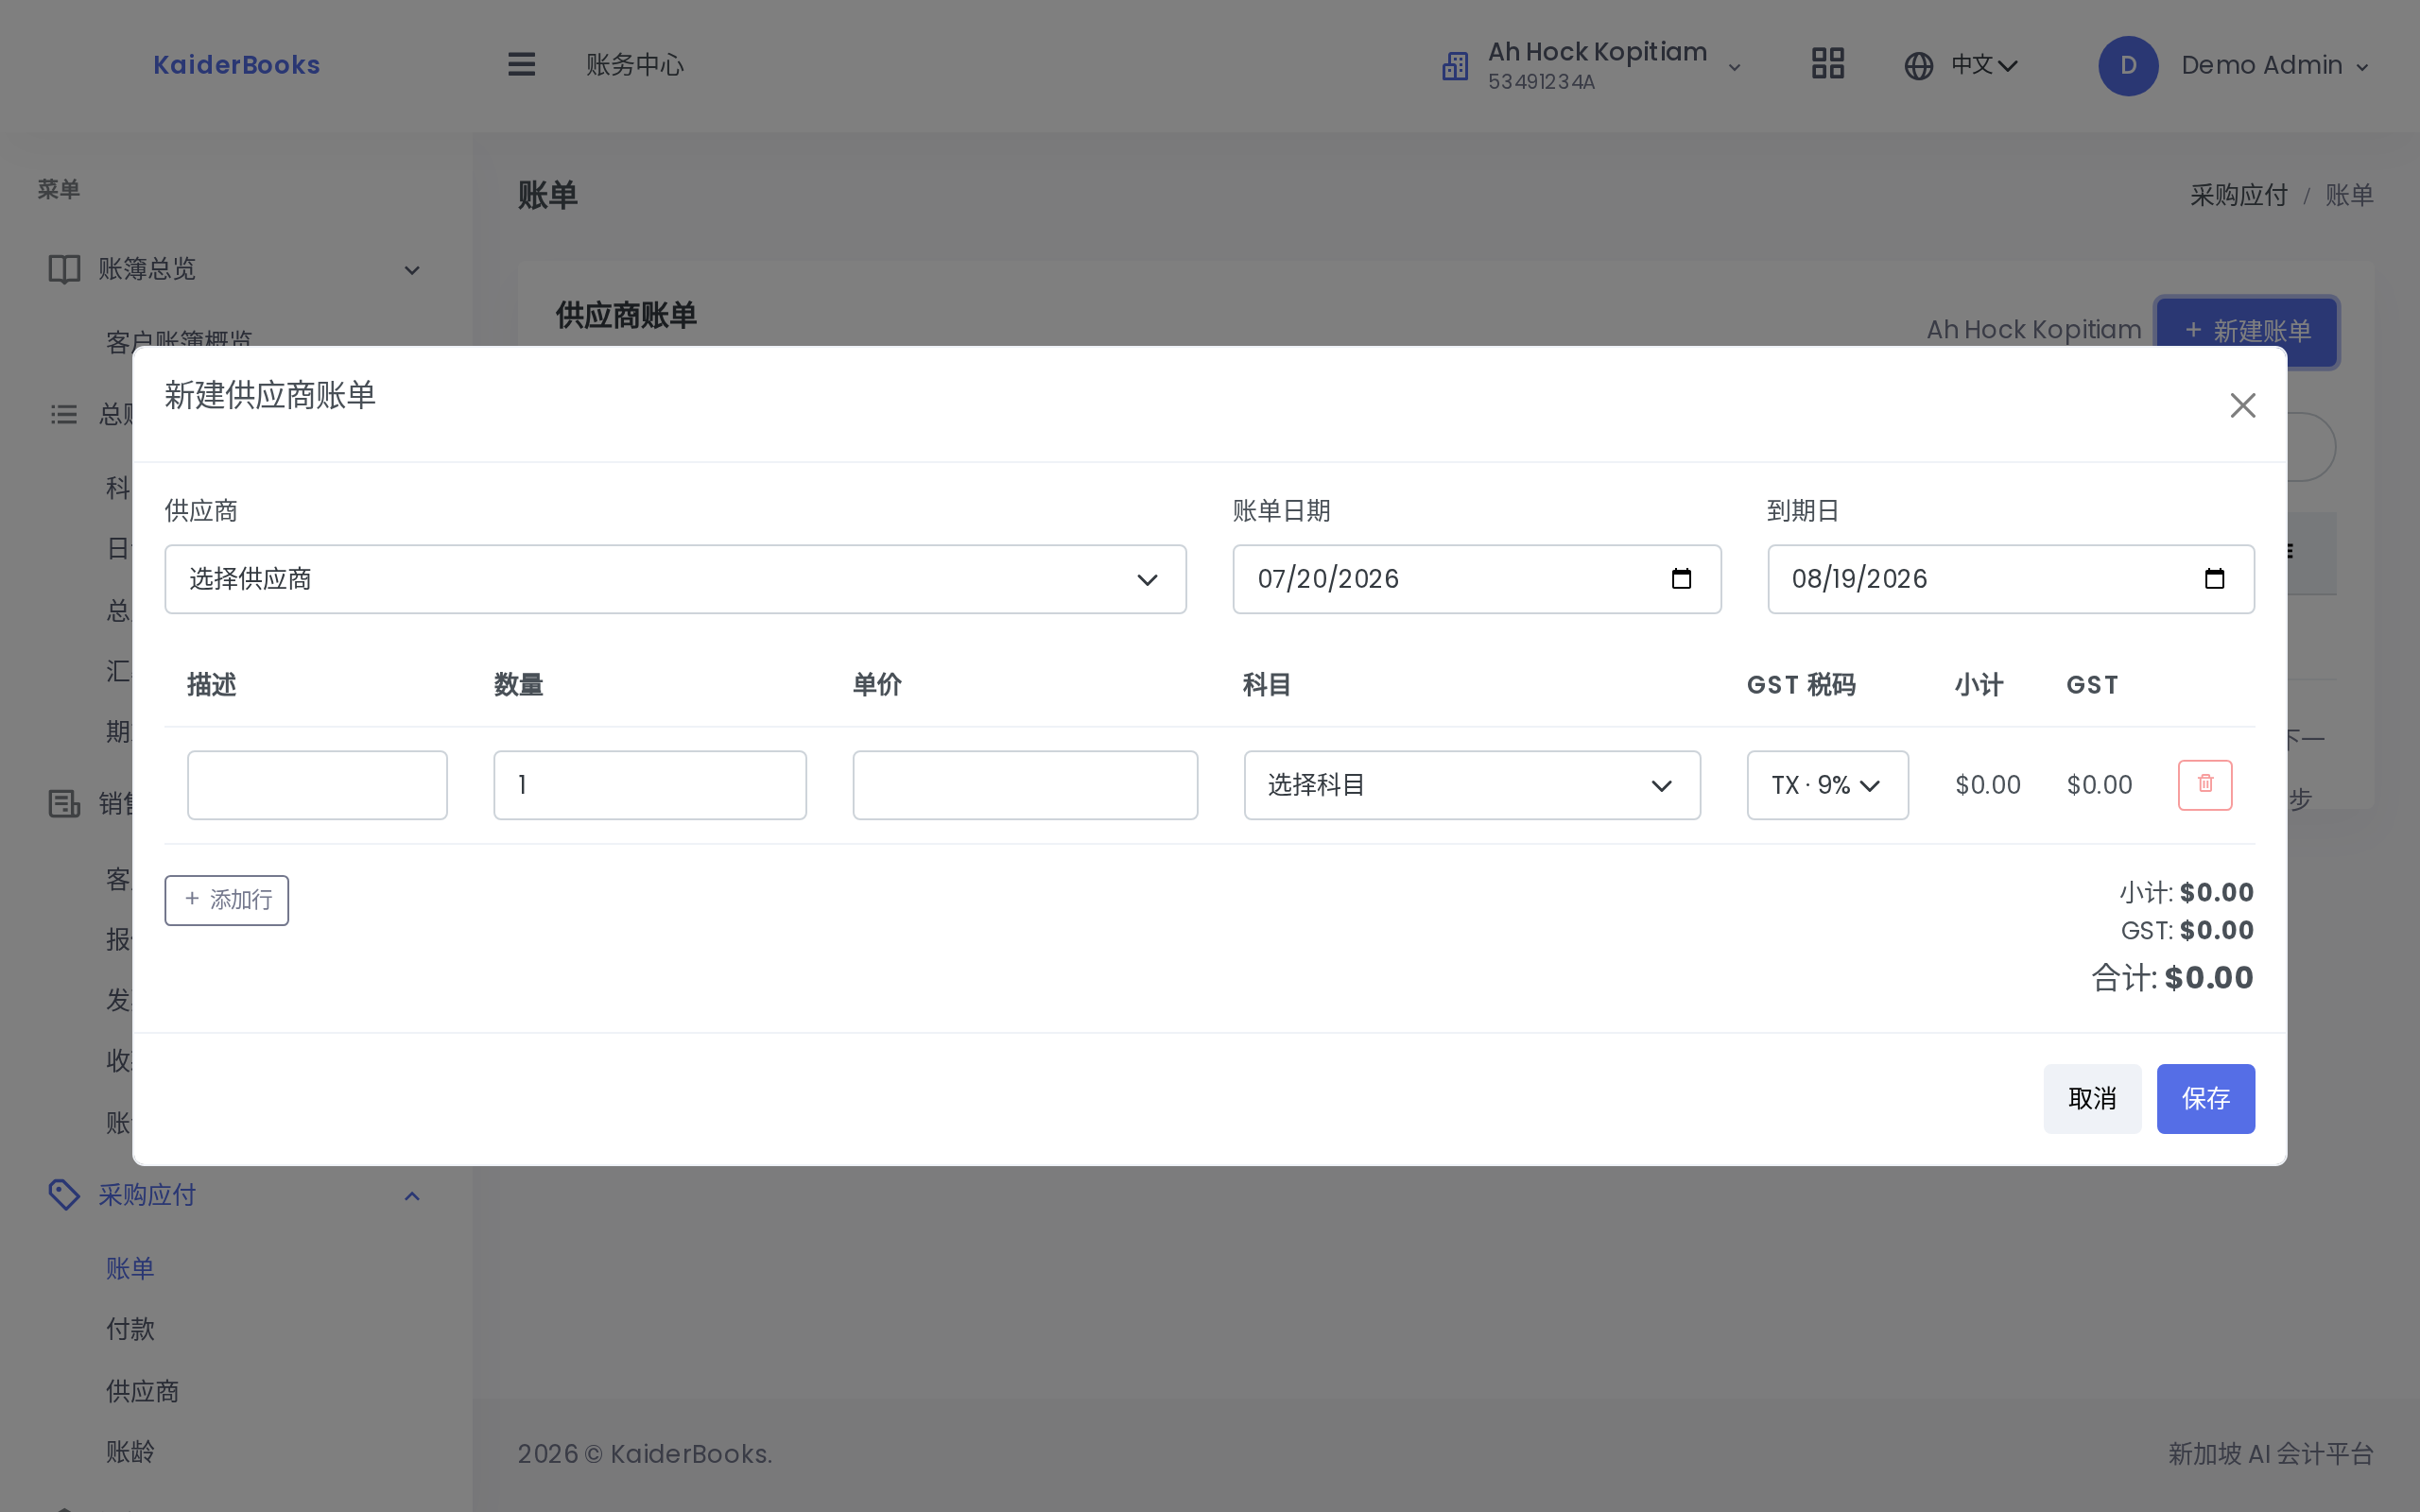This screenshot has height=1512, width=2420.
Task: Open calendar picker for 到期日
Action: (2214, 579)
